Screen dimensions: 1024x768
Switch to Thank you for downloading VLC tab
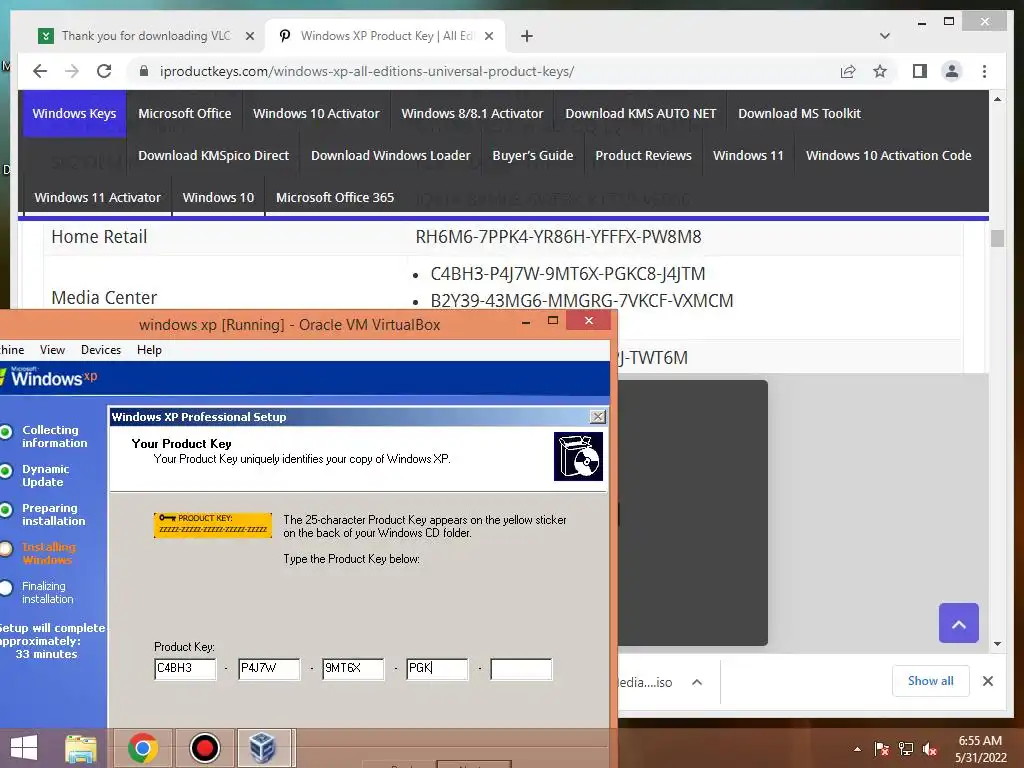coord(146,36)
